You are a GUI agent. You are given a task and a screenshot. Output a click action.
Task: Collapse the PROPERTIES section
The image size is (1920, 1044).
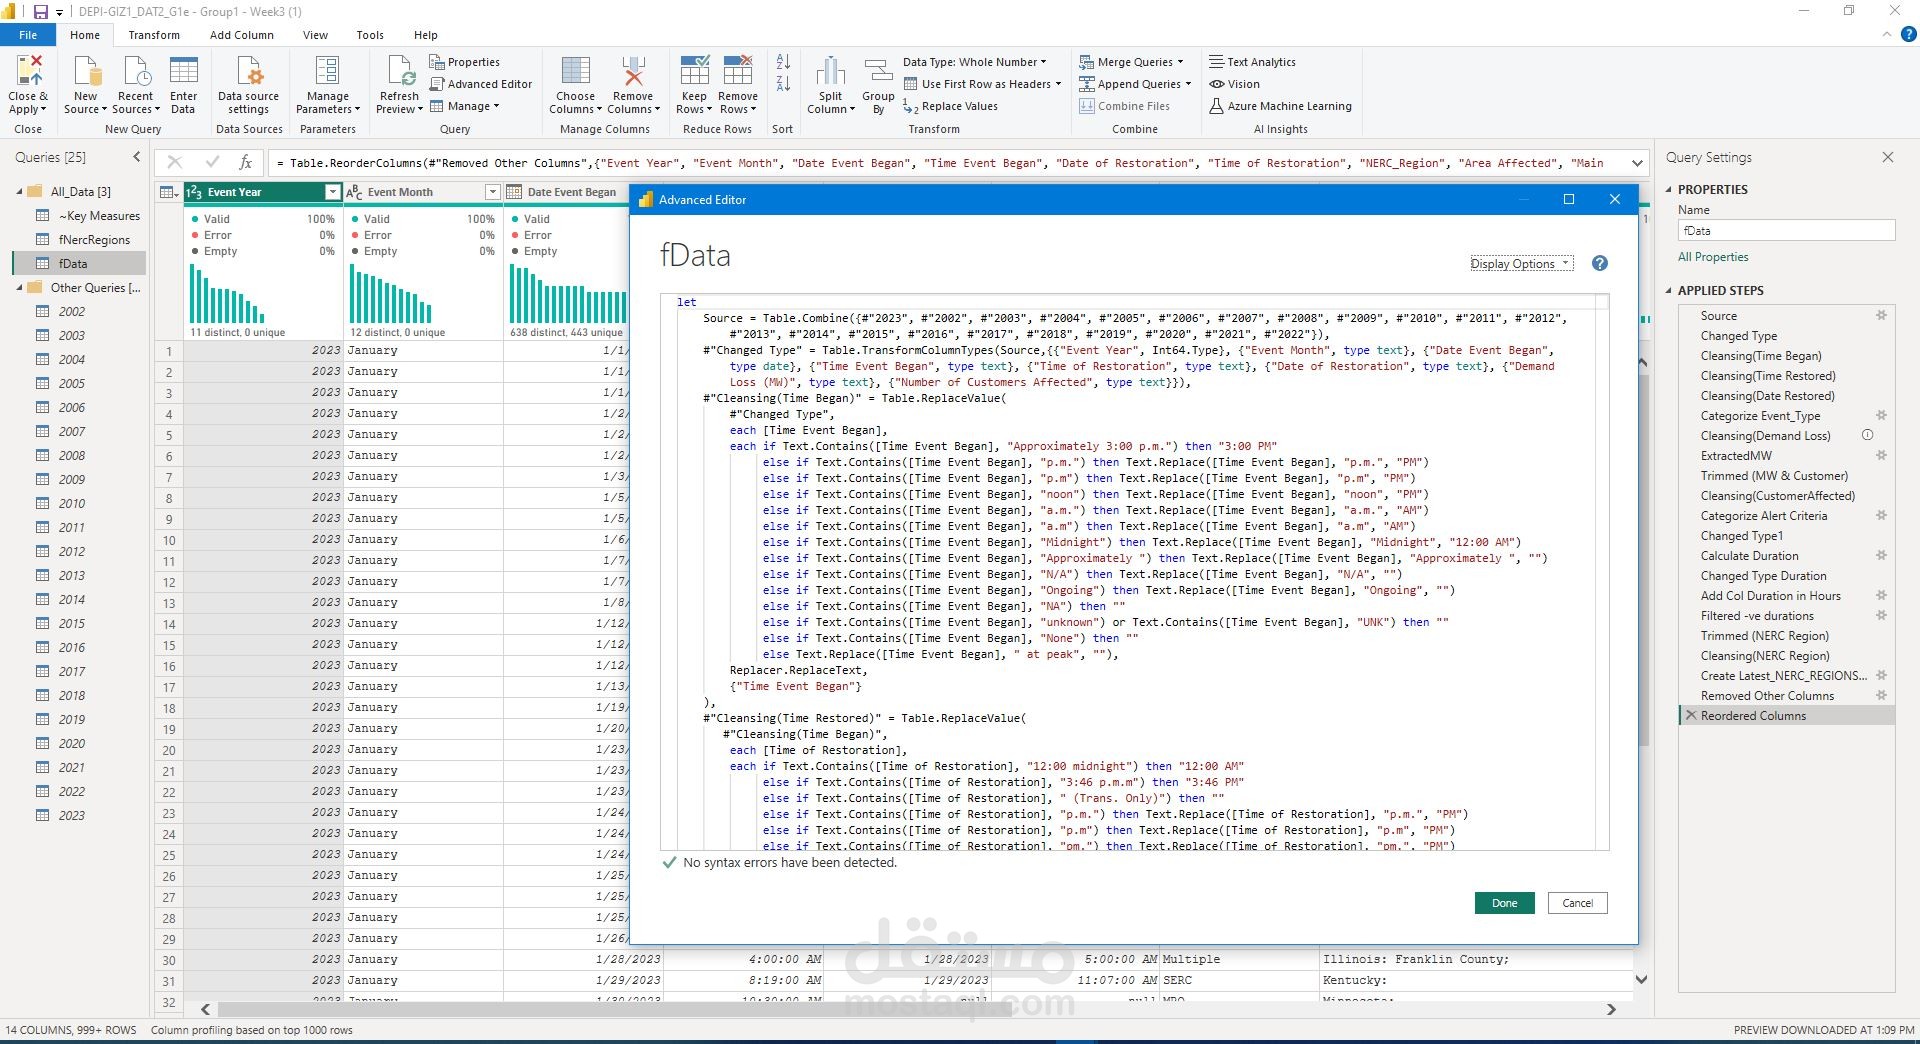[1669, 189]
